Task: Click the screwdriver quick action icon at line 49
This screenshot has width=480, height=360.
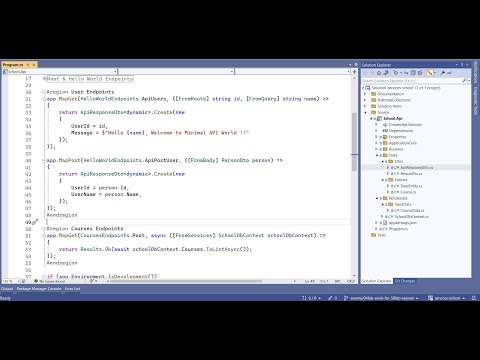Action: tap(35, 222)
